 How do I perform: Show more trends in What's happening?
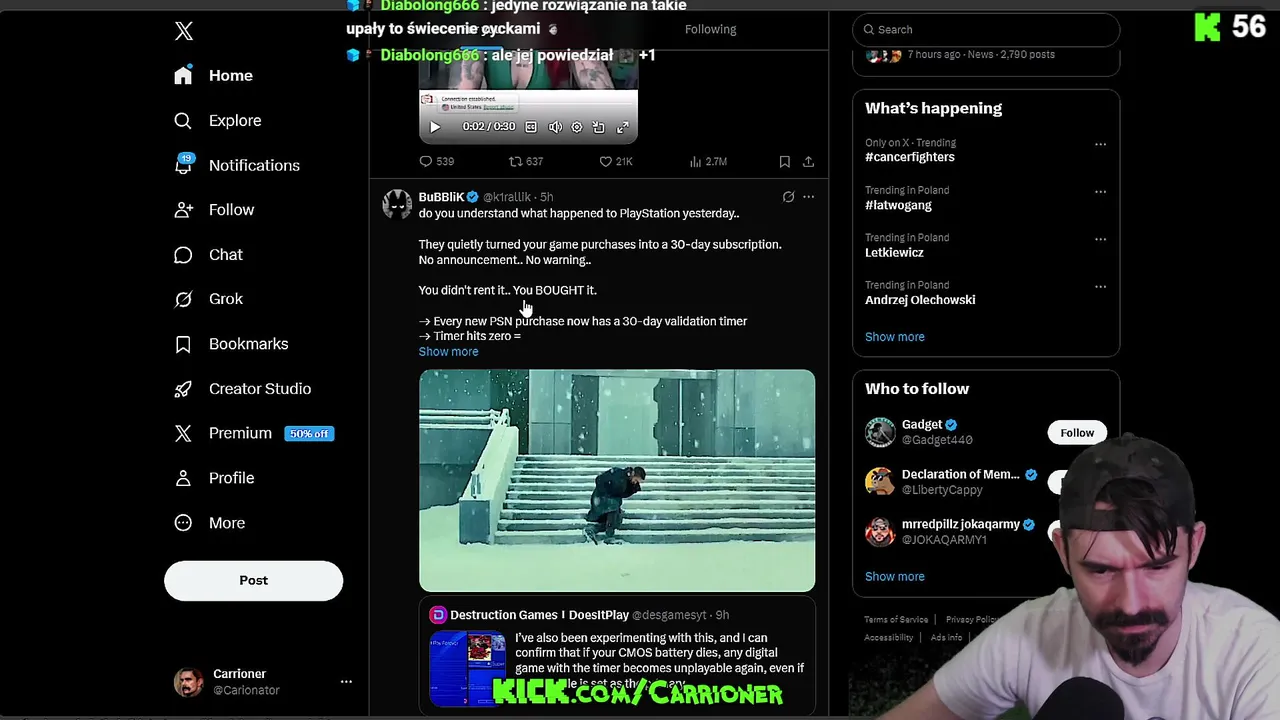(x=894, y=337)
